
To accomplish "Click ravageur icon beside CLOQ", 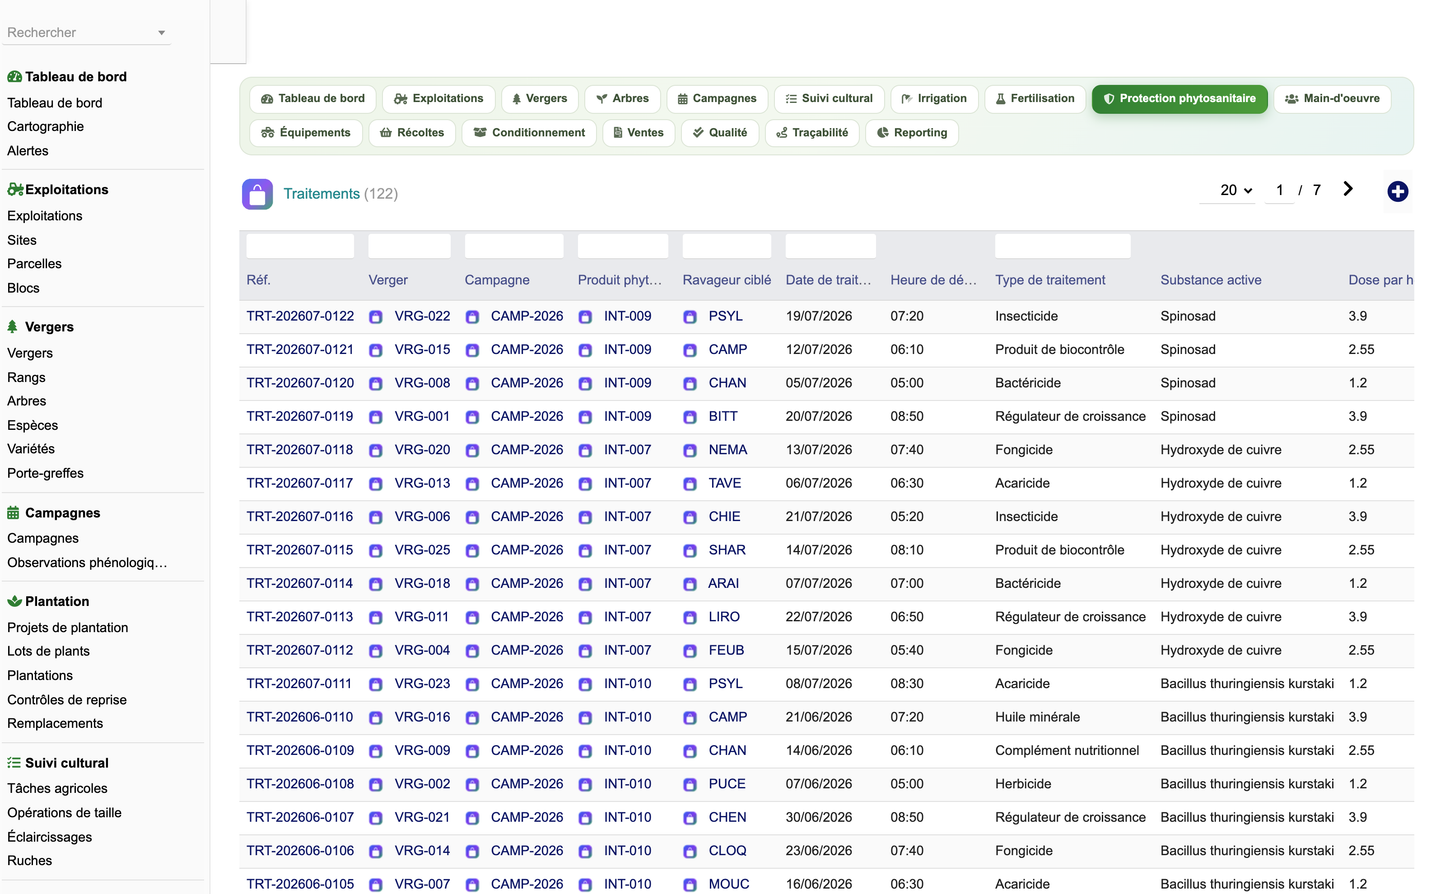I will (690, 852).
